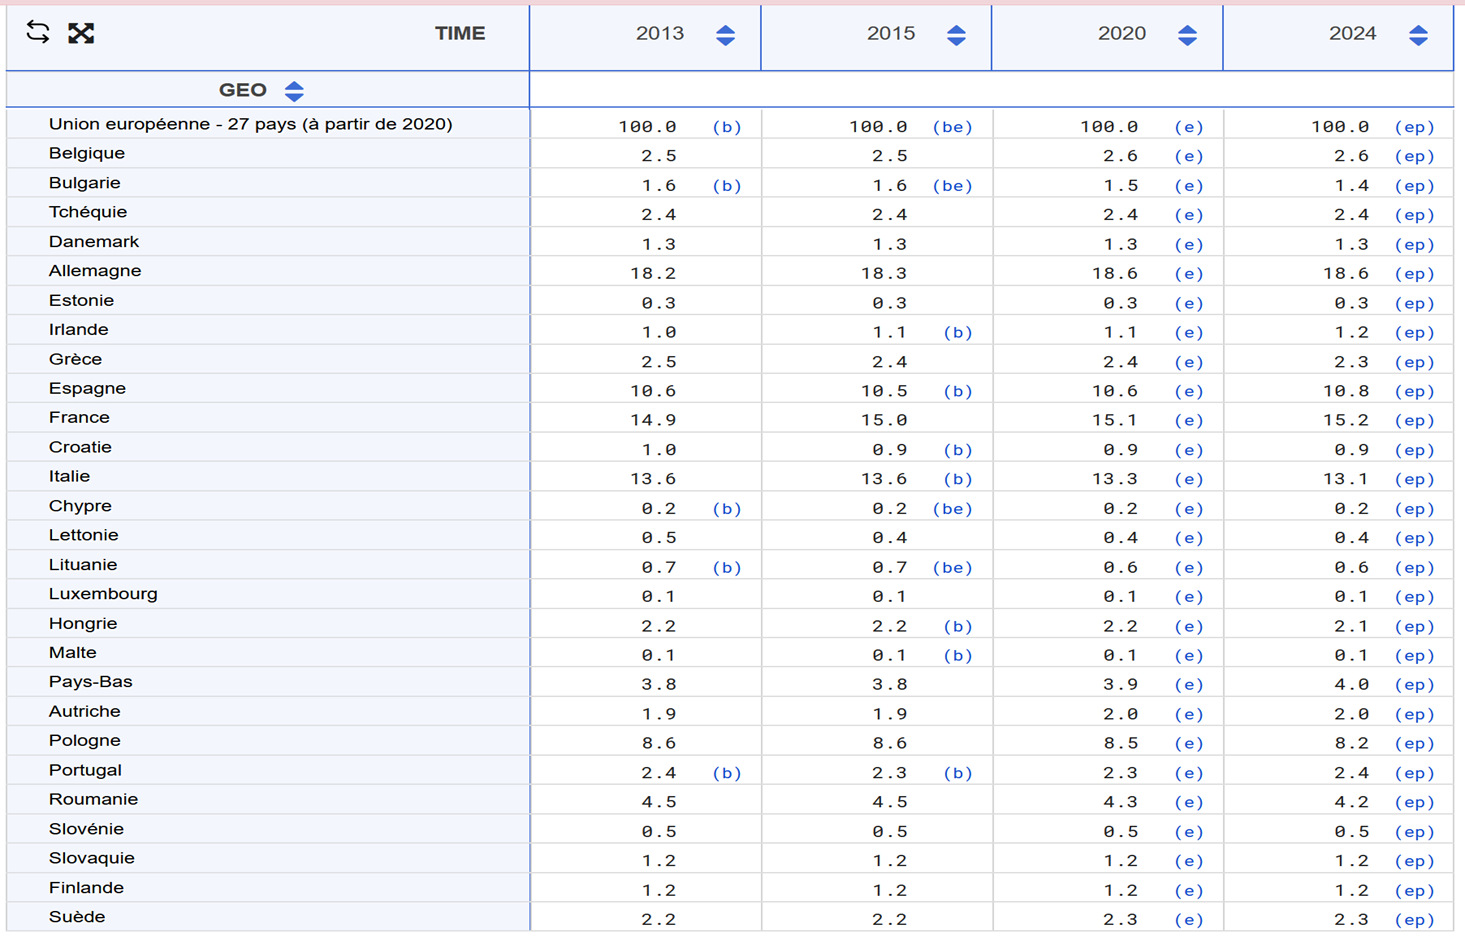
Task: Click the (ep) flag for France 2024
Action: tap(1414, 421)
